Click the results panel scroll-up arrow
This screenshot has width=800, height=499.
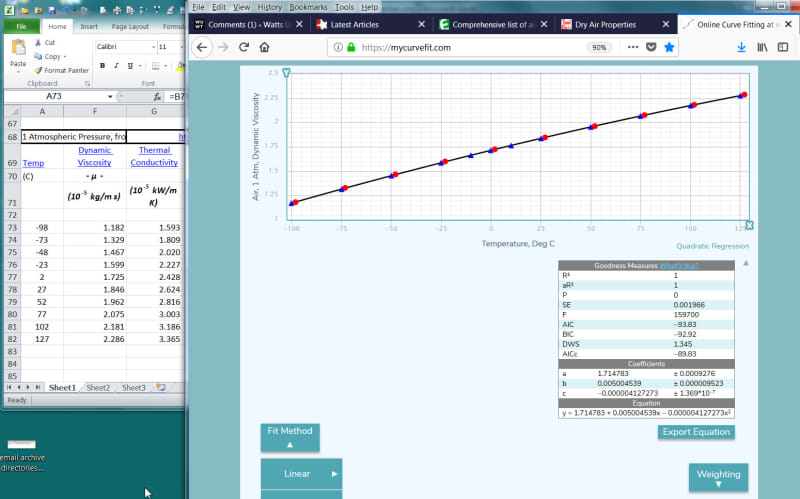tap(746, 263)
